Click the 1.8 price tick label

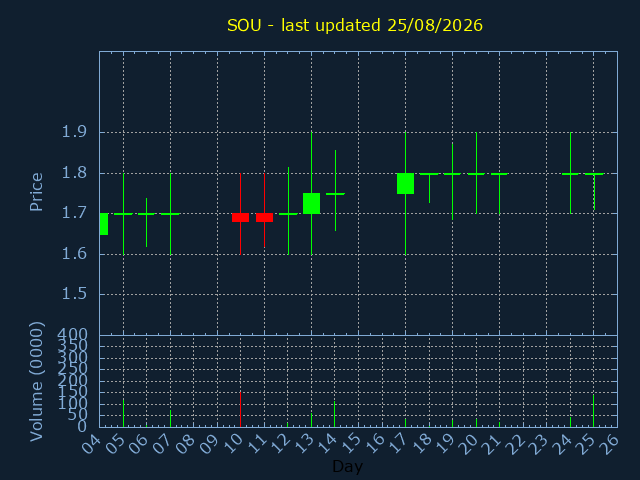coord(74,173)
